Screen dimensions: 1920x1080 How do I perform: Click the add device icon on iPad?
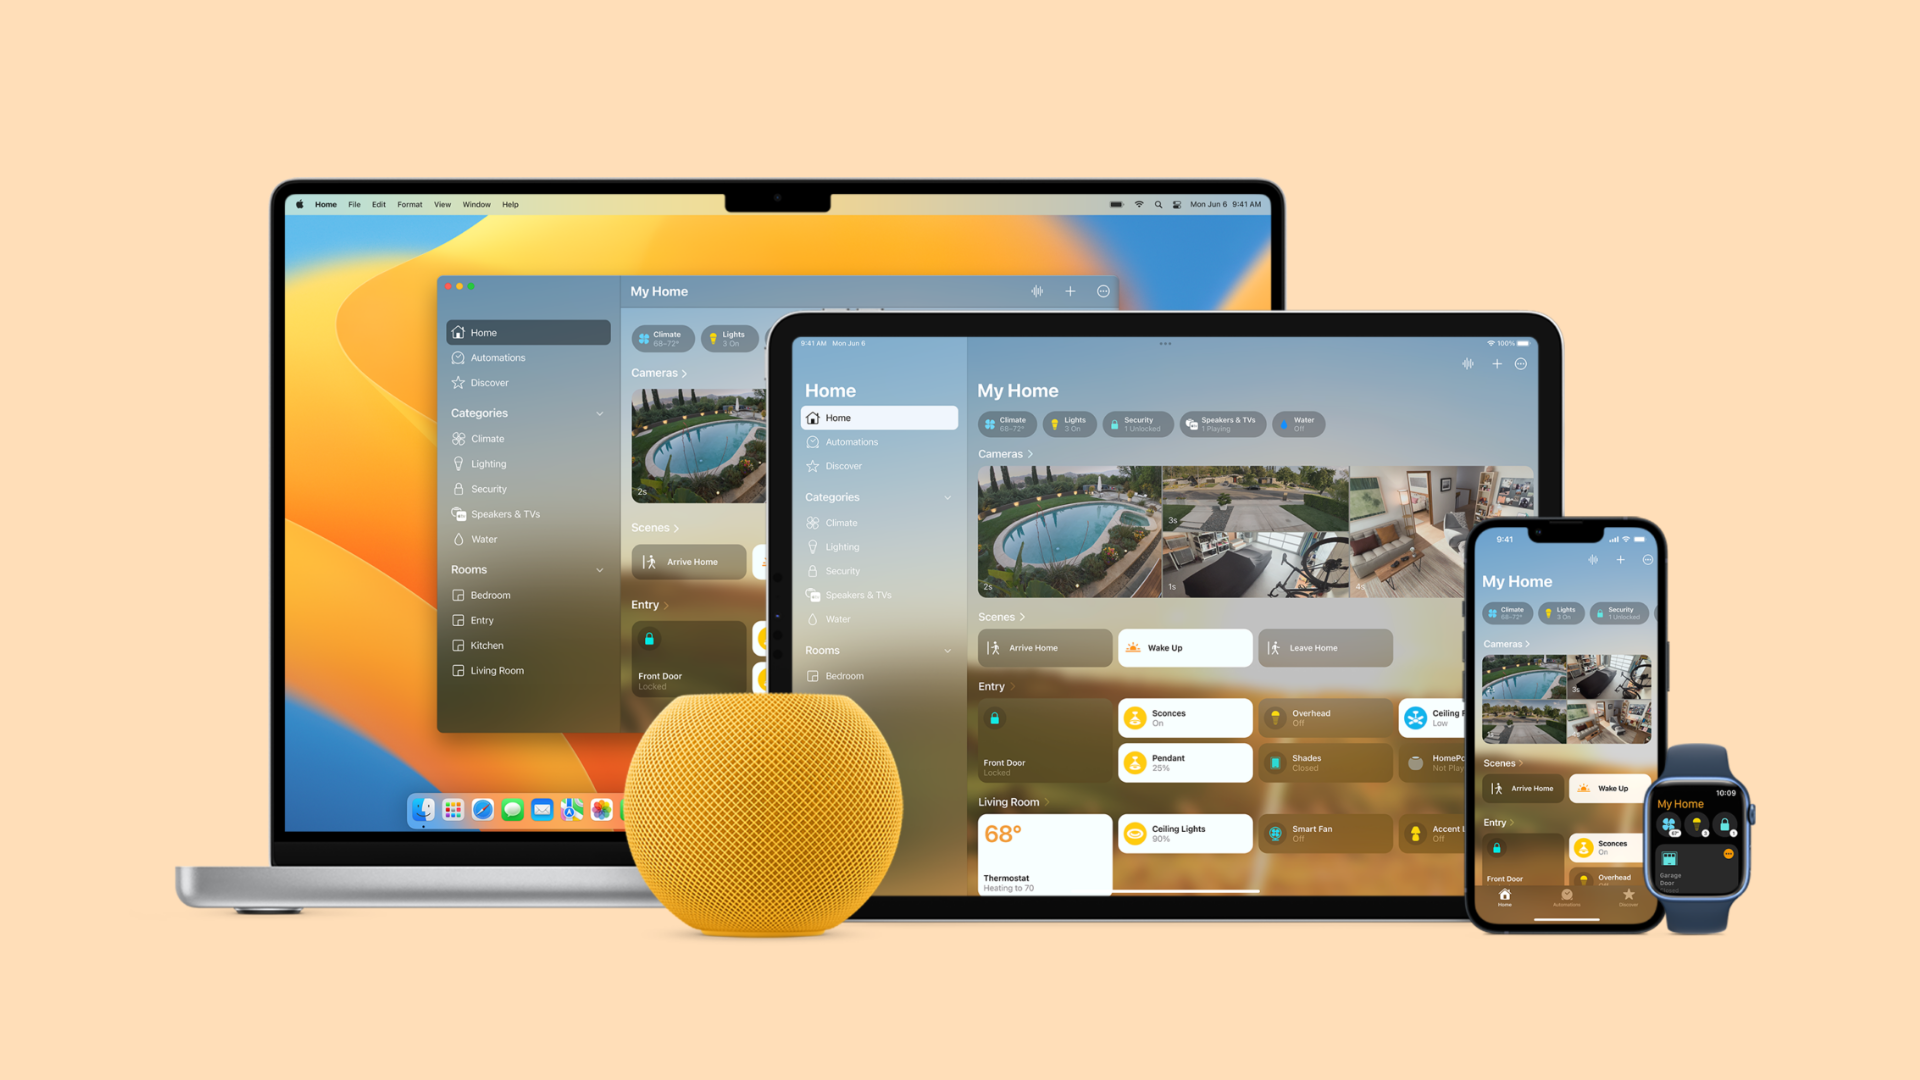pos(1497,365)
